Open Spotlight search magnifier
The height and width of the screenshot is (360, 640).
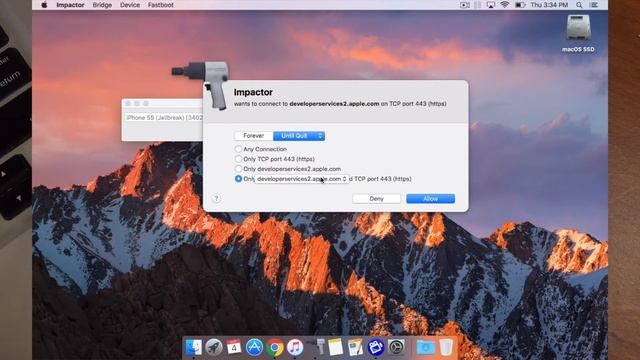(x=579, y=5)
